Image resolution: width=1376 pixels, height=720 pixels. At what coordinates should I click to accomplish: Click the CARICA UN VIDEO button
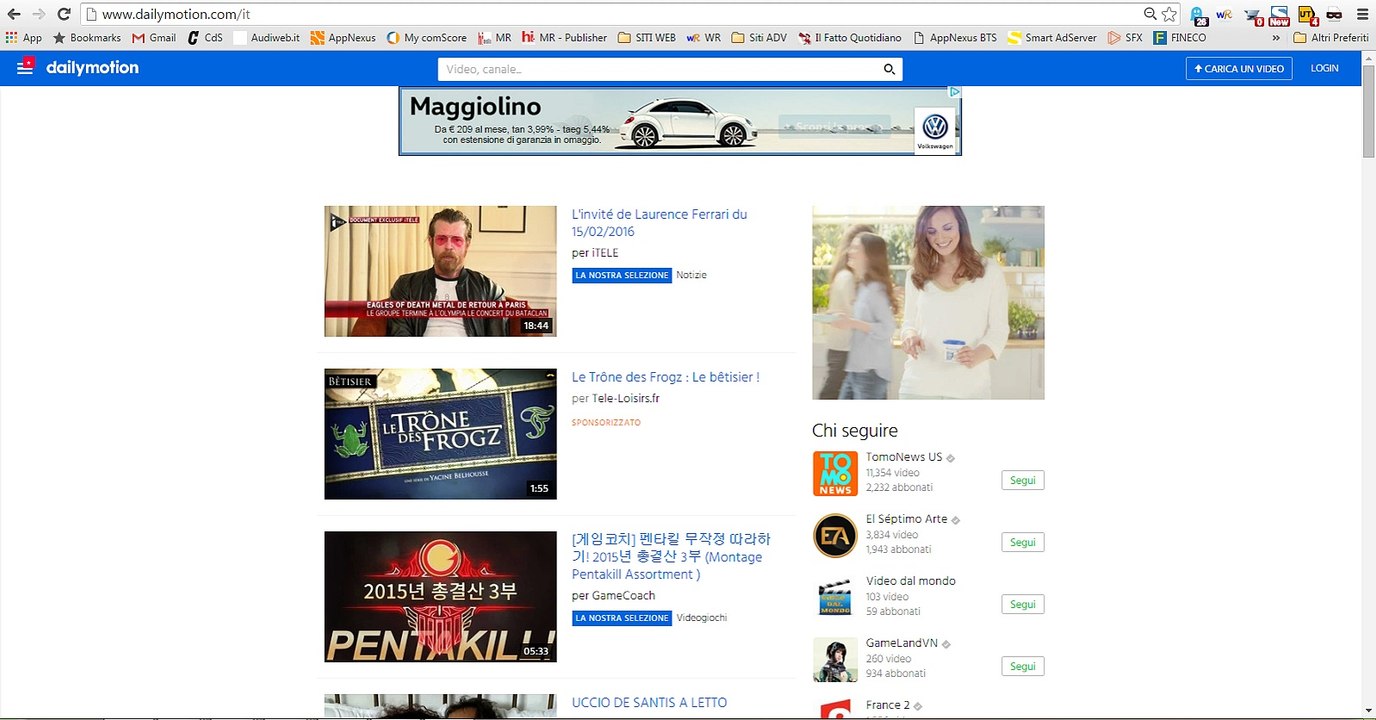tap(1239, 68)
